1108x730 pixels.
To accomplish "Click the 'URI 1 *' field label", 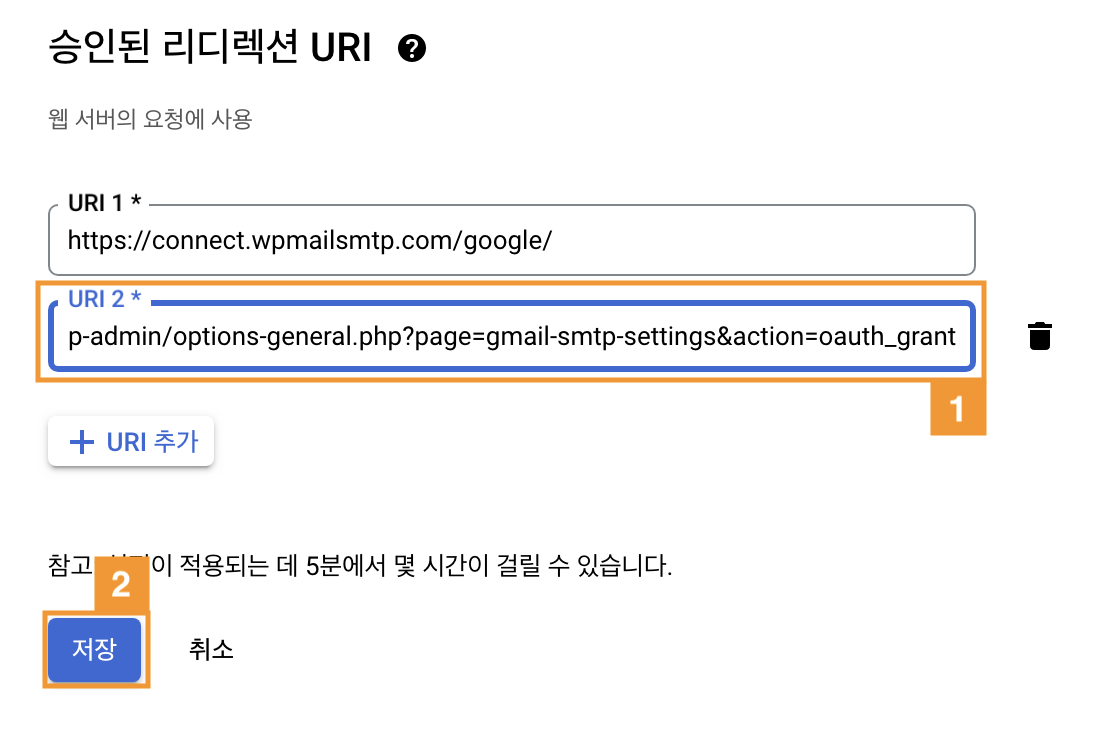I will click(104, 204).
